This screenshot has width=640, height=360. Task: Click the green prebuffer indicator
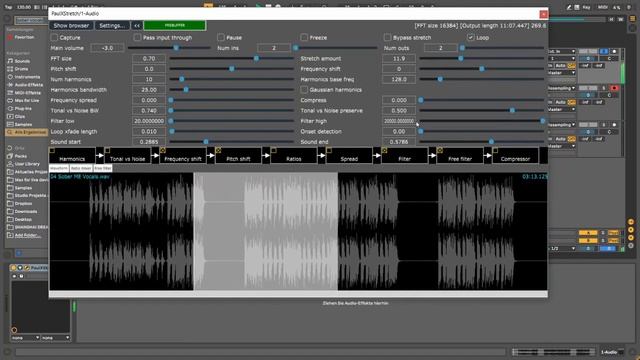pos(175,25)
